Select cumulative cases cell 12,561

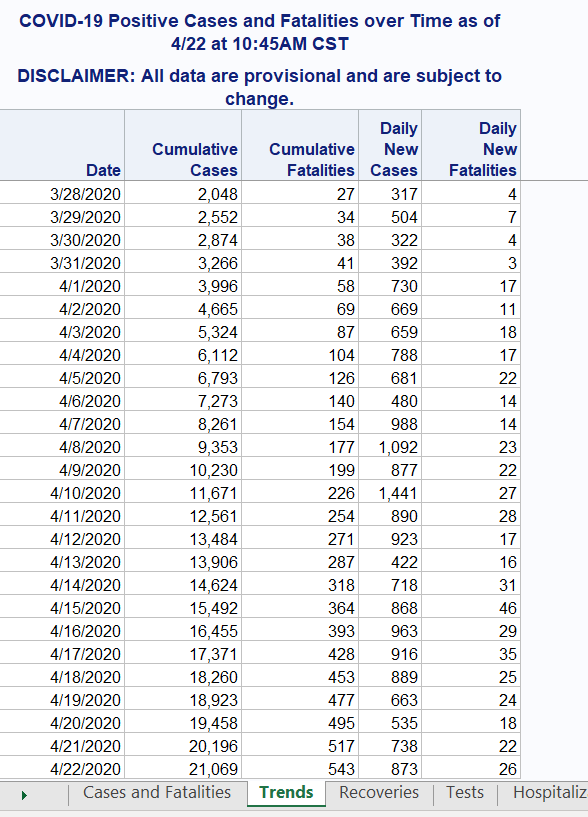(x=183, y=515)
